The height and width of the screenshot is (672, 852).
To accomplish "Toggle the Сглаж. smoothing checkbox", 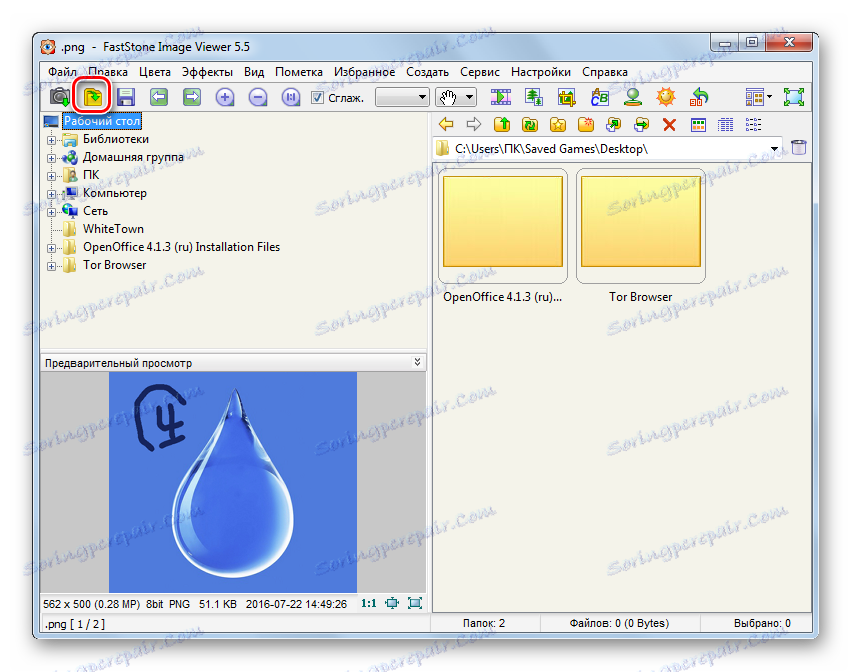I will tap(317, 98).
